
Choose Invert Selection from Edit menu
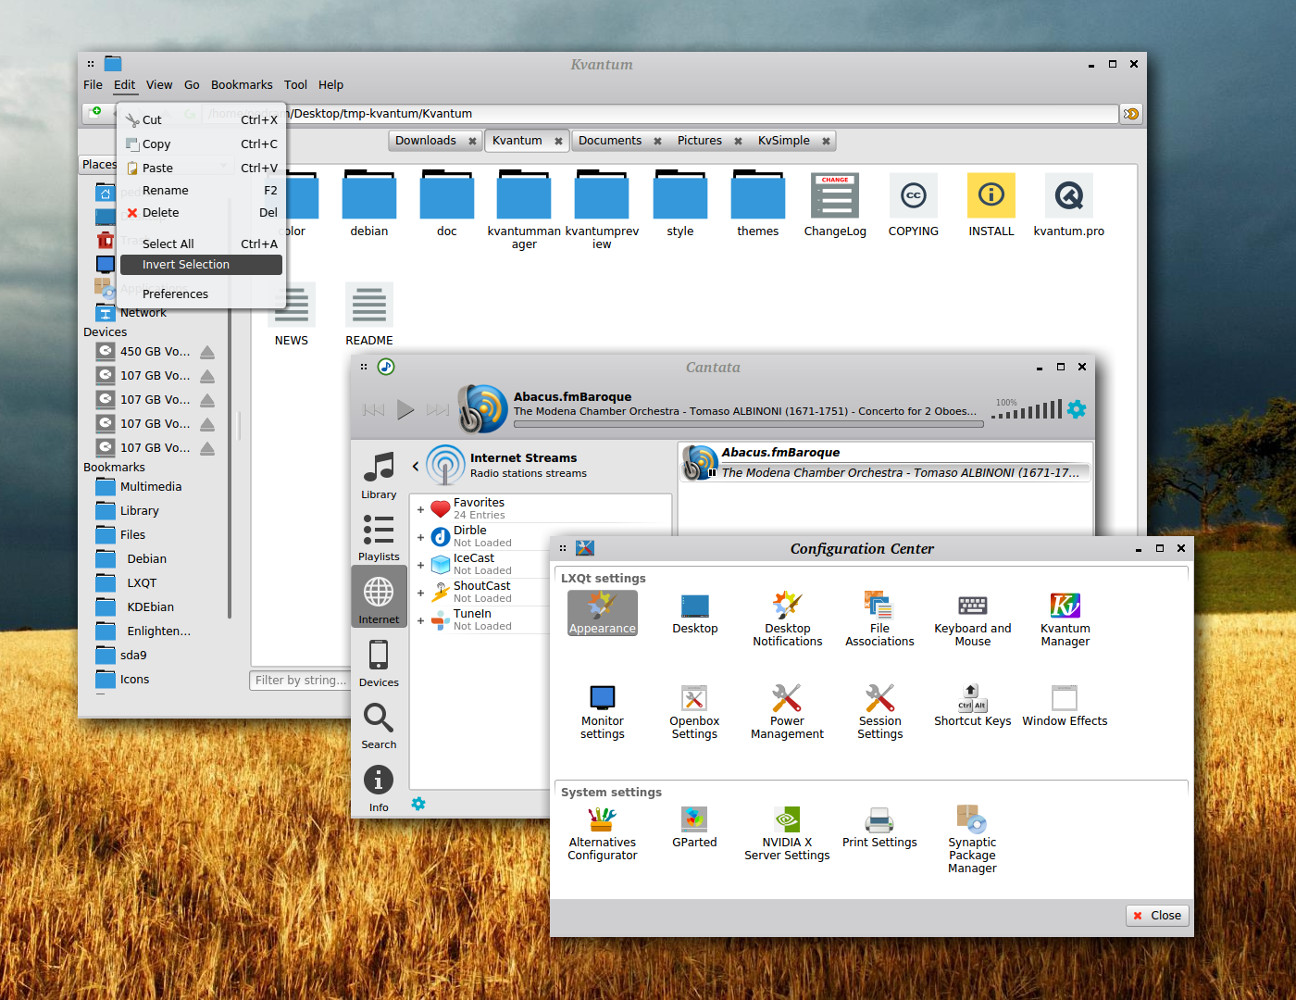(201, 265)
